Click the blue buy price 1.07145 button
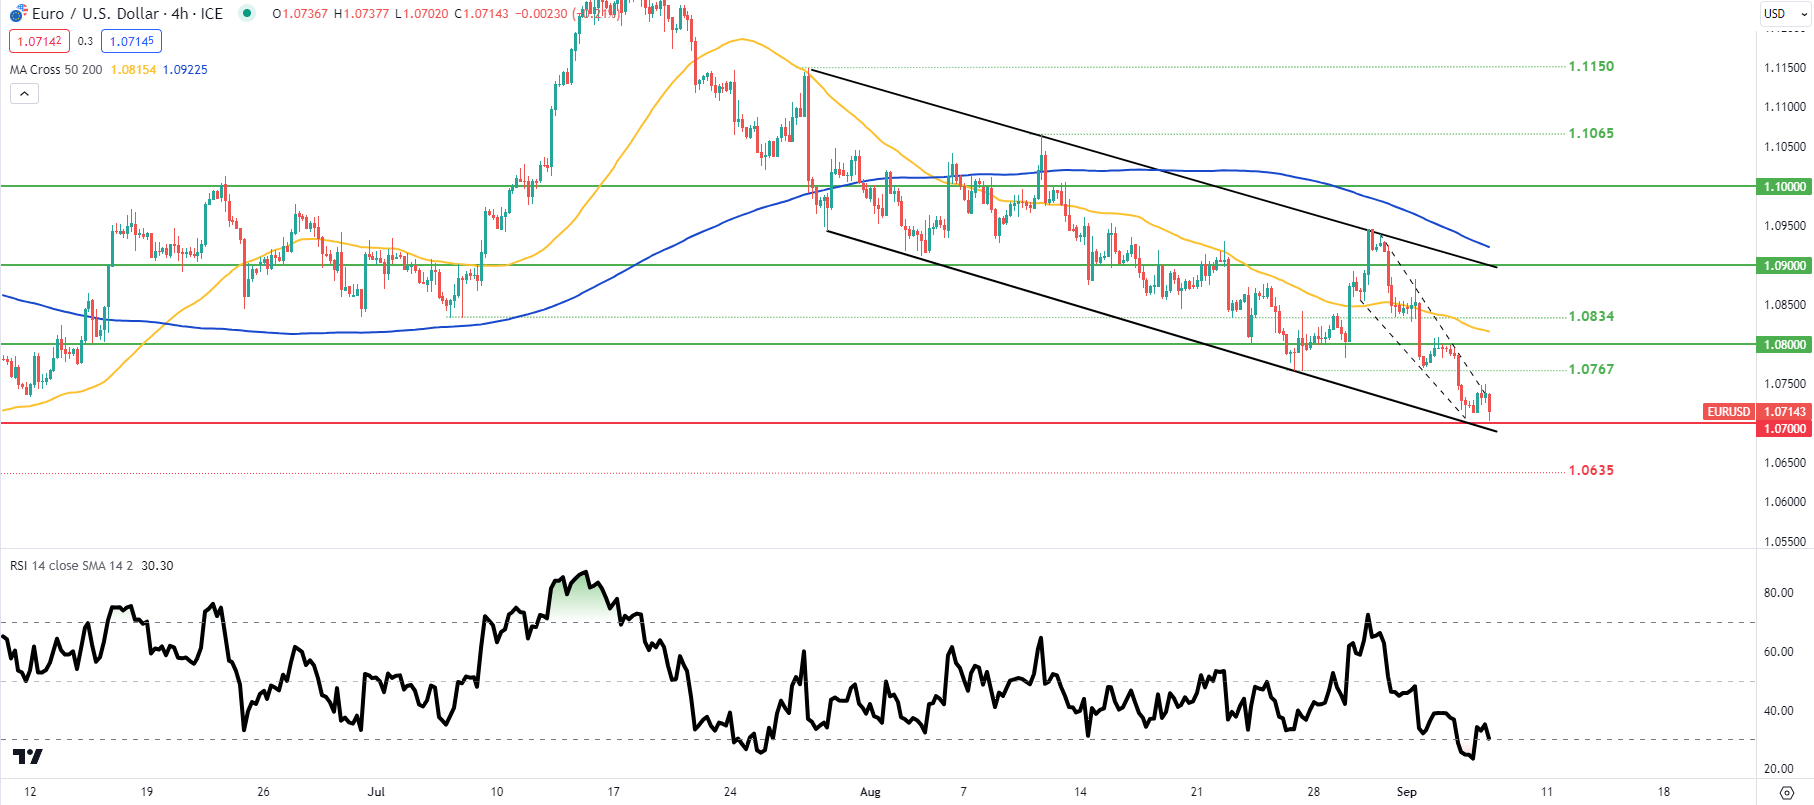This screenshot has height=805, width=1814. [131, 41]
